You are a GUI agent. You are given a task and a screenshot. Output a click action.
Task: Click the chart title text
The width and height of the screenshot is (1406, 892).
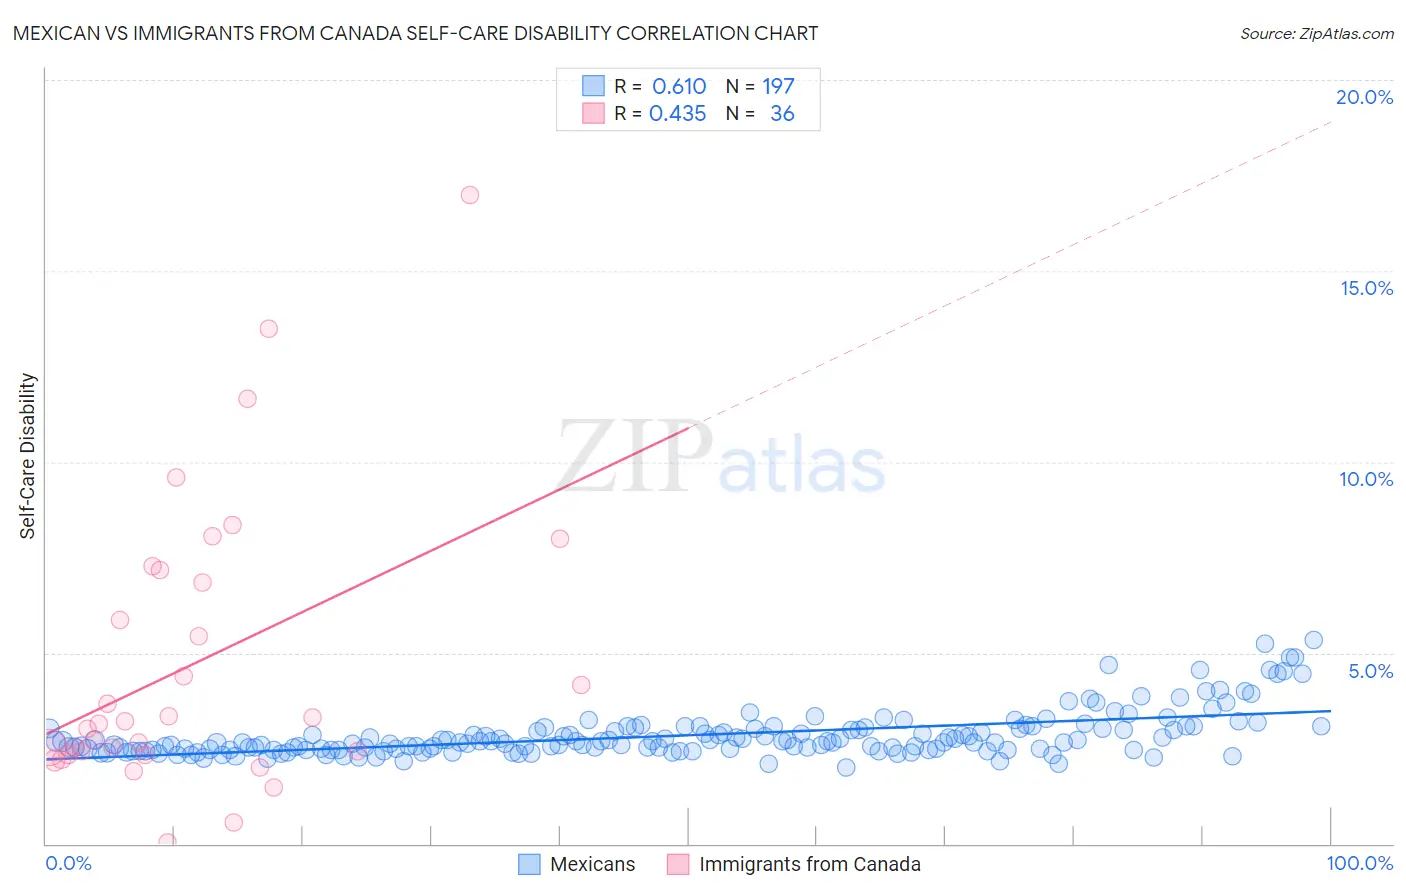(415, 33)
